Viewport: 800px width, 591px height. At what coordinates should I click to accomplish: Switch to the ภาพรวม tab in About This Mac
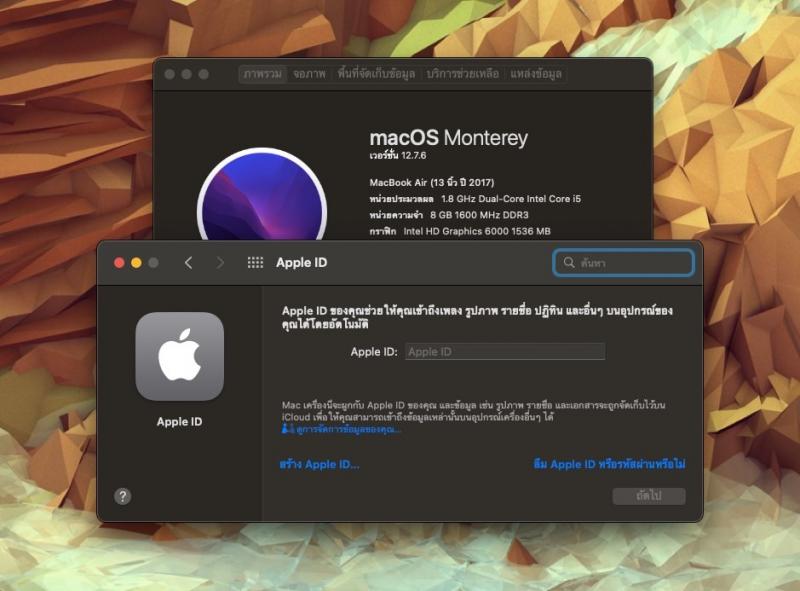(262, 74)
